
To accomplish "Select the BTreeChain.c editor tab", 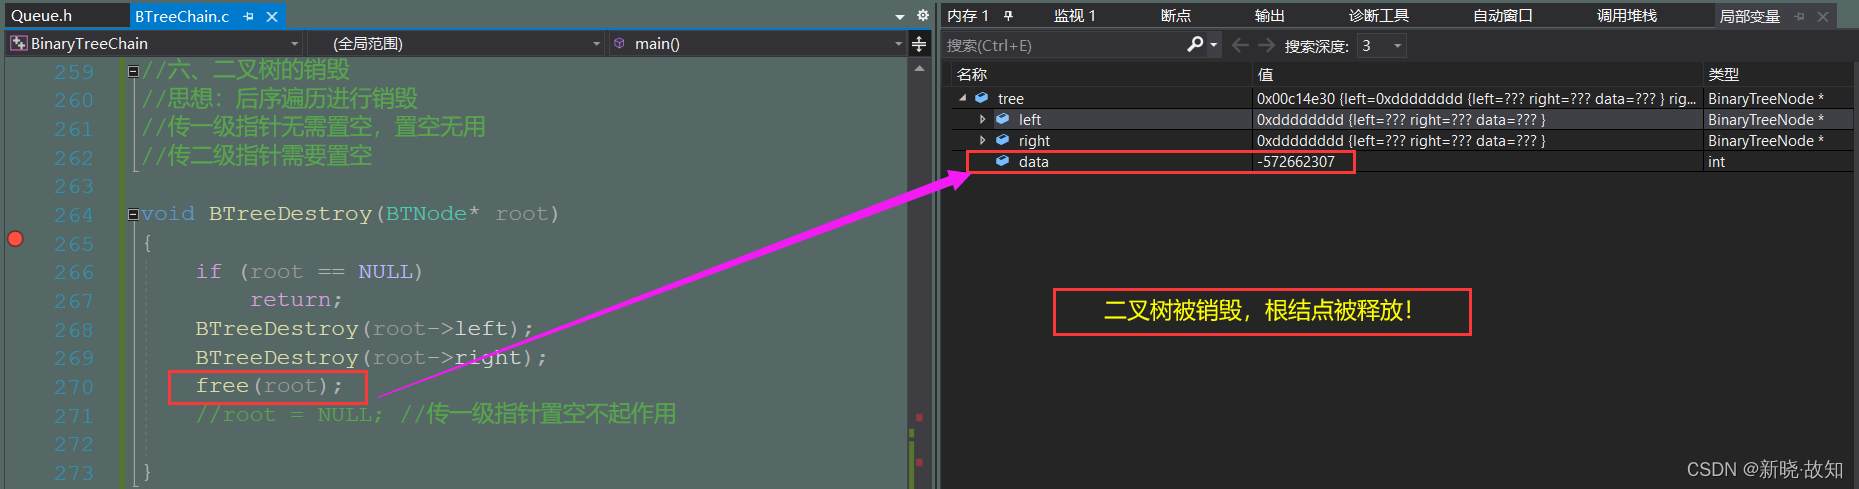I will coord(182,16).
